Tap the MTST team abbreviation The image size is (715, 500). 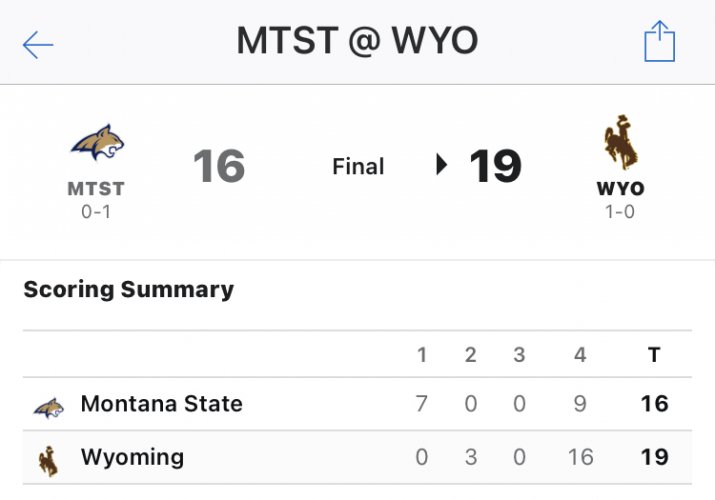96,189
